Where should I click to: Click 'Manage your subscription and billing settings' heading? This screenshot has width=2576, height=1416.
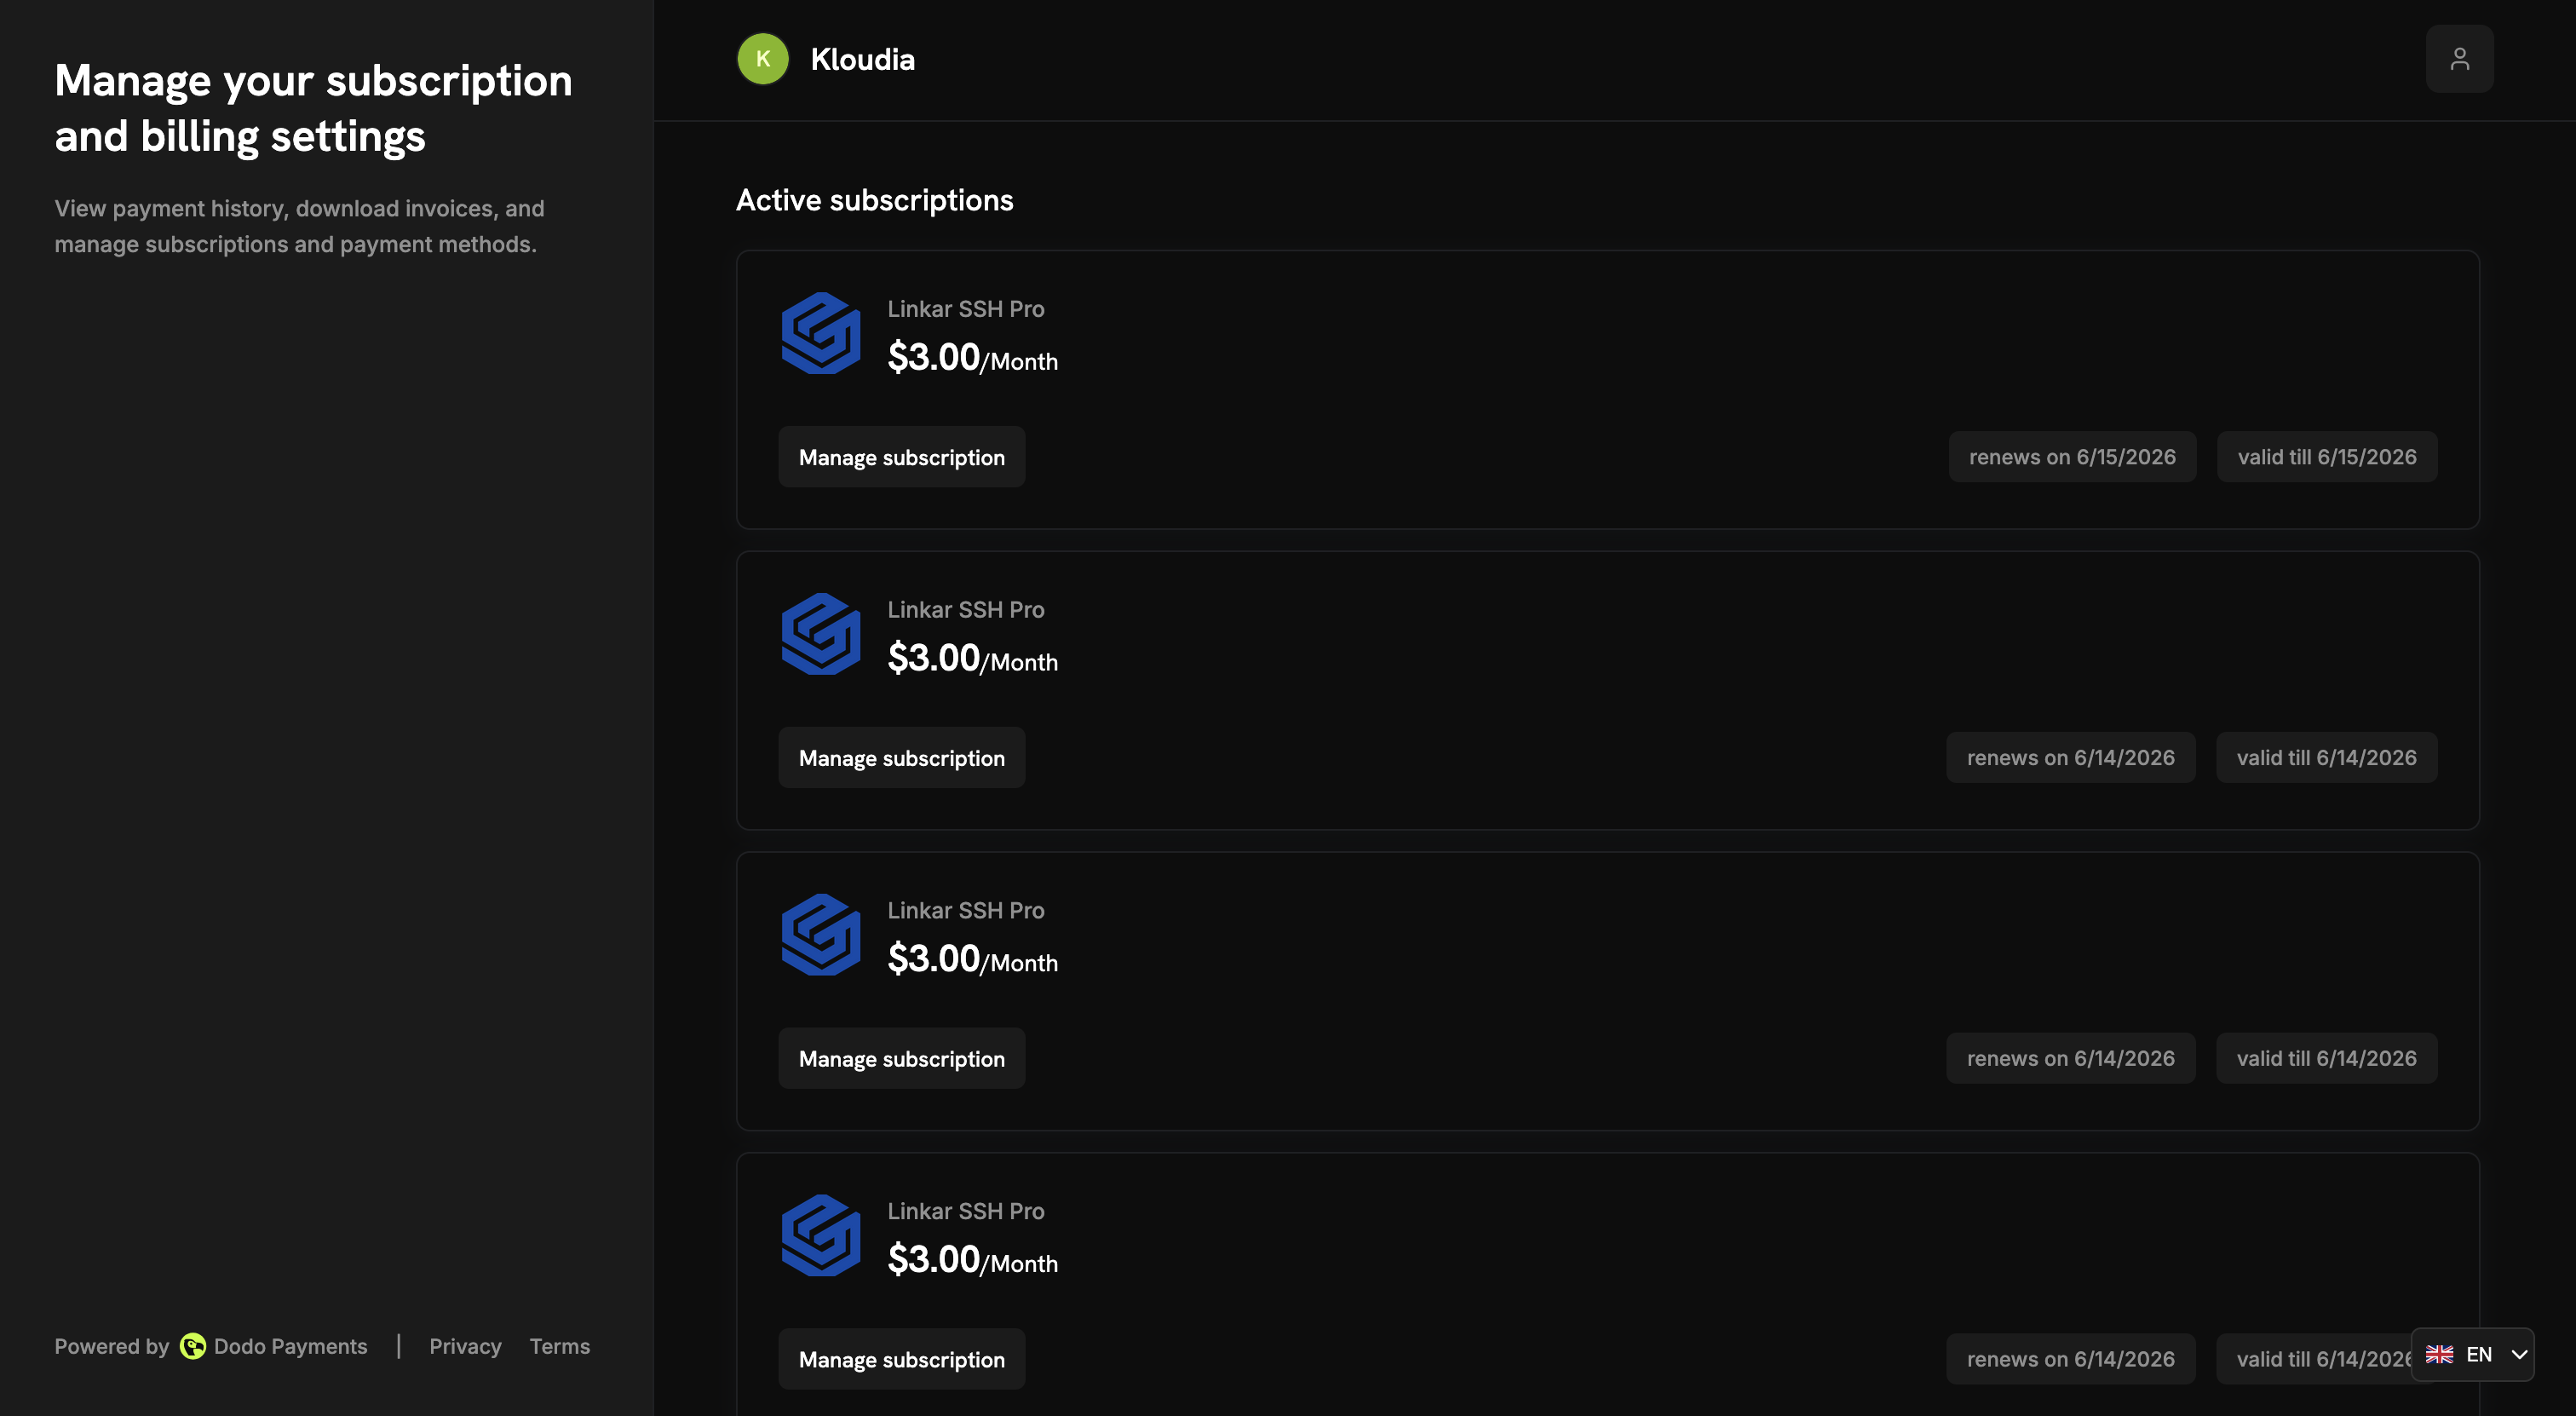pos(313,108)
